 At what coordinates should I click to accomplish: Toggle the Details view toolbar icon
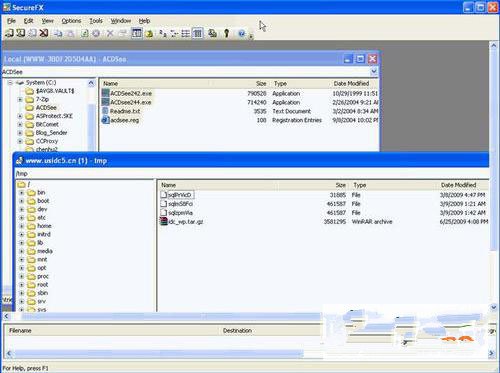pos(198,33)
